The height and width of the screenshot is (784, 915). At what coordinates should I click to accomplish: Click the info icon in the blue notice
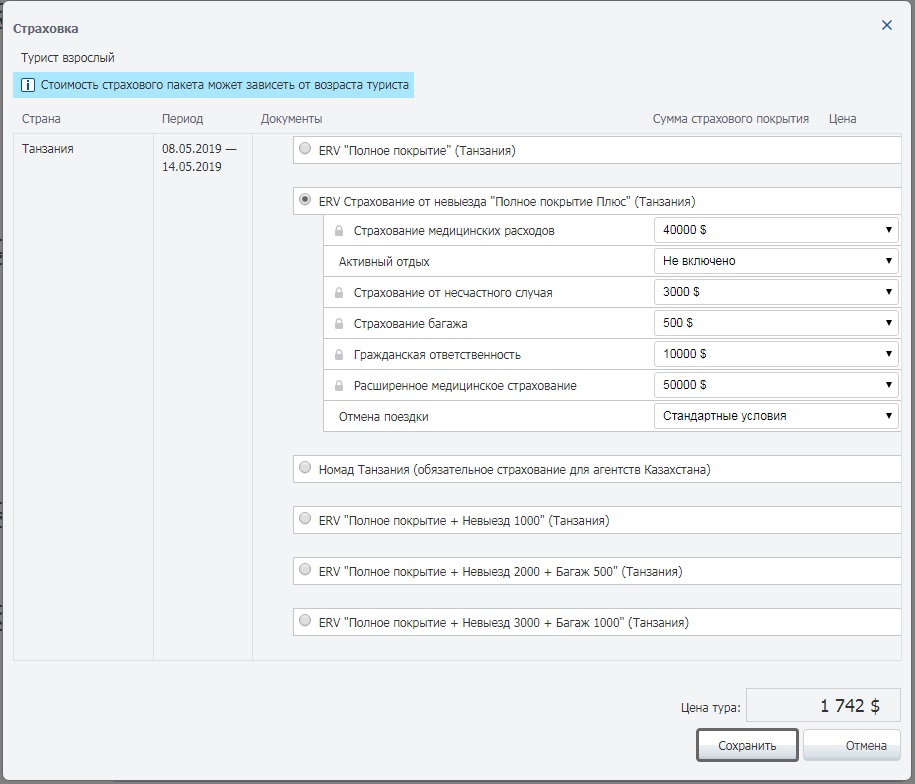(28, 85)
